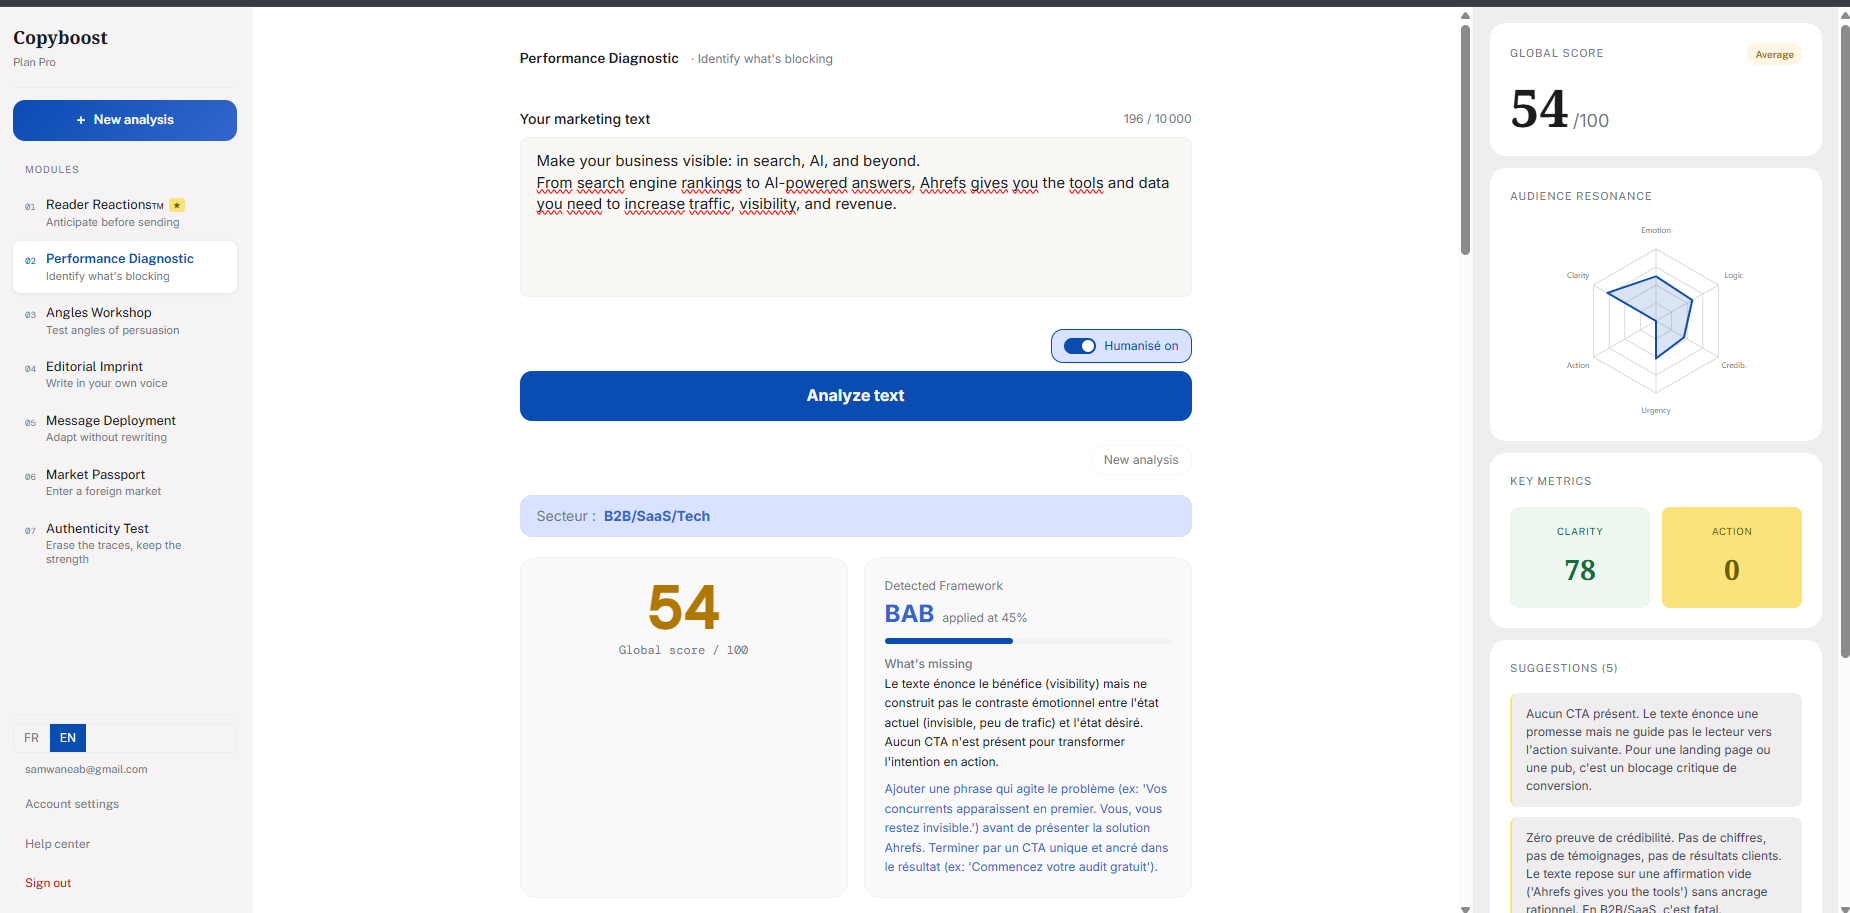
Task: Select the Performance Diagnostic module
Action: (125, 267)
